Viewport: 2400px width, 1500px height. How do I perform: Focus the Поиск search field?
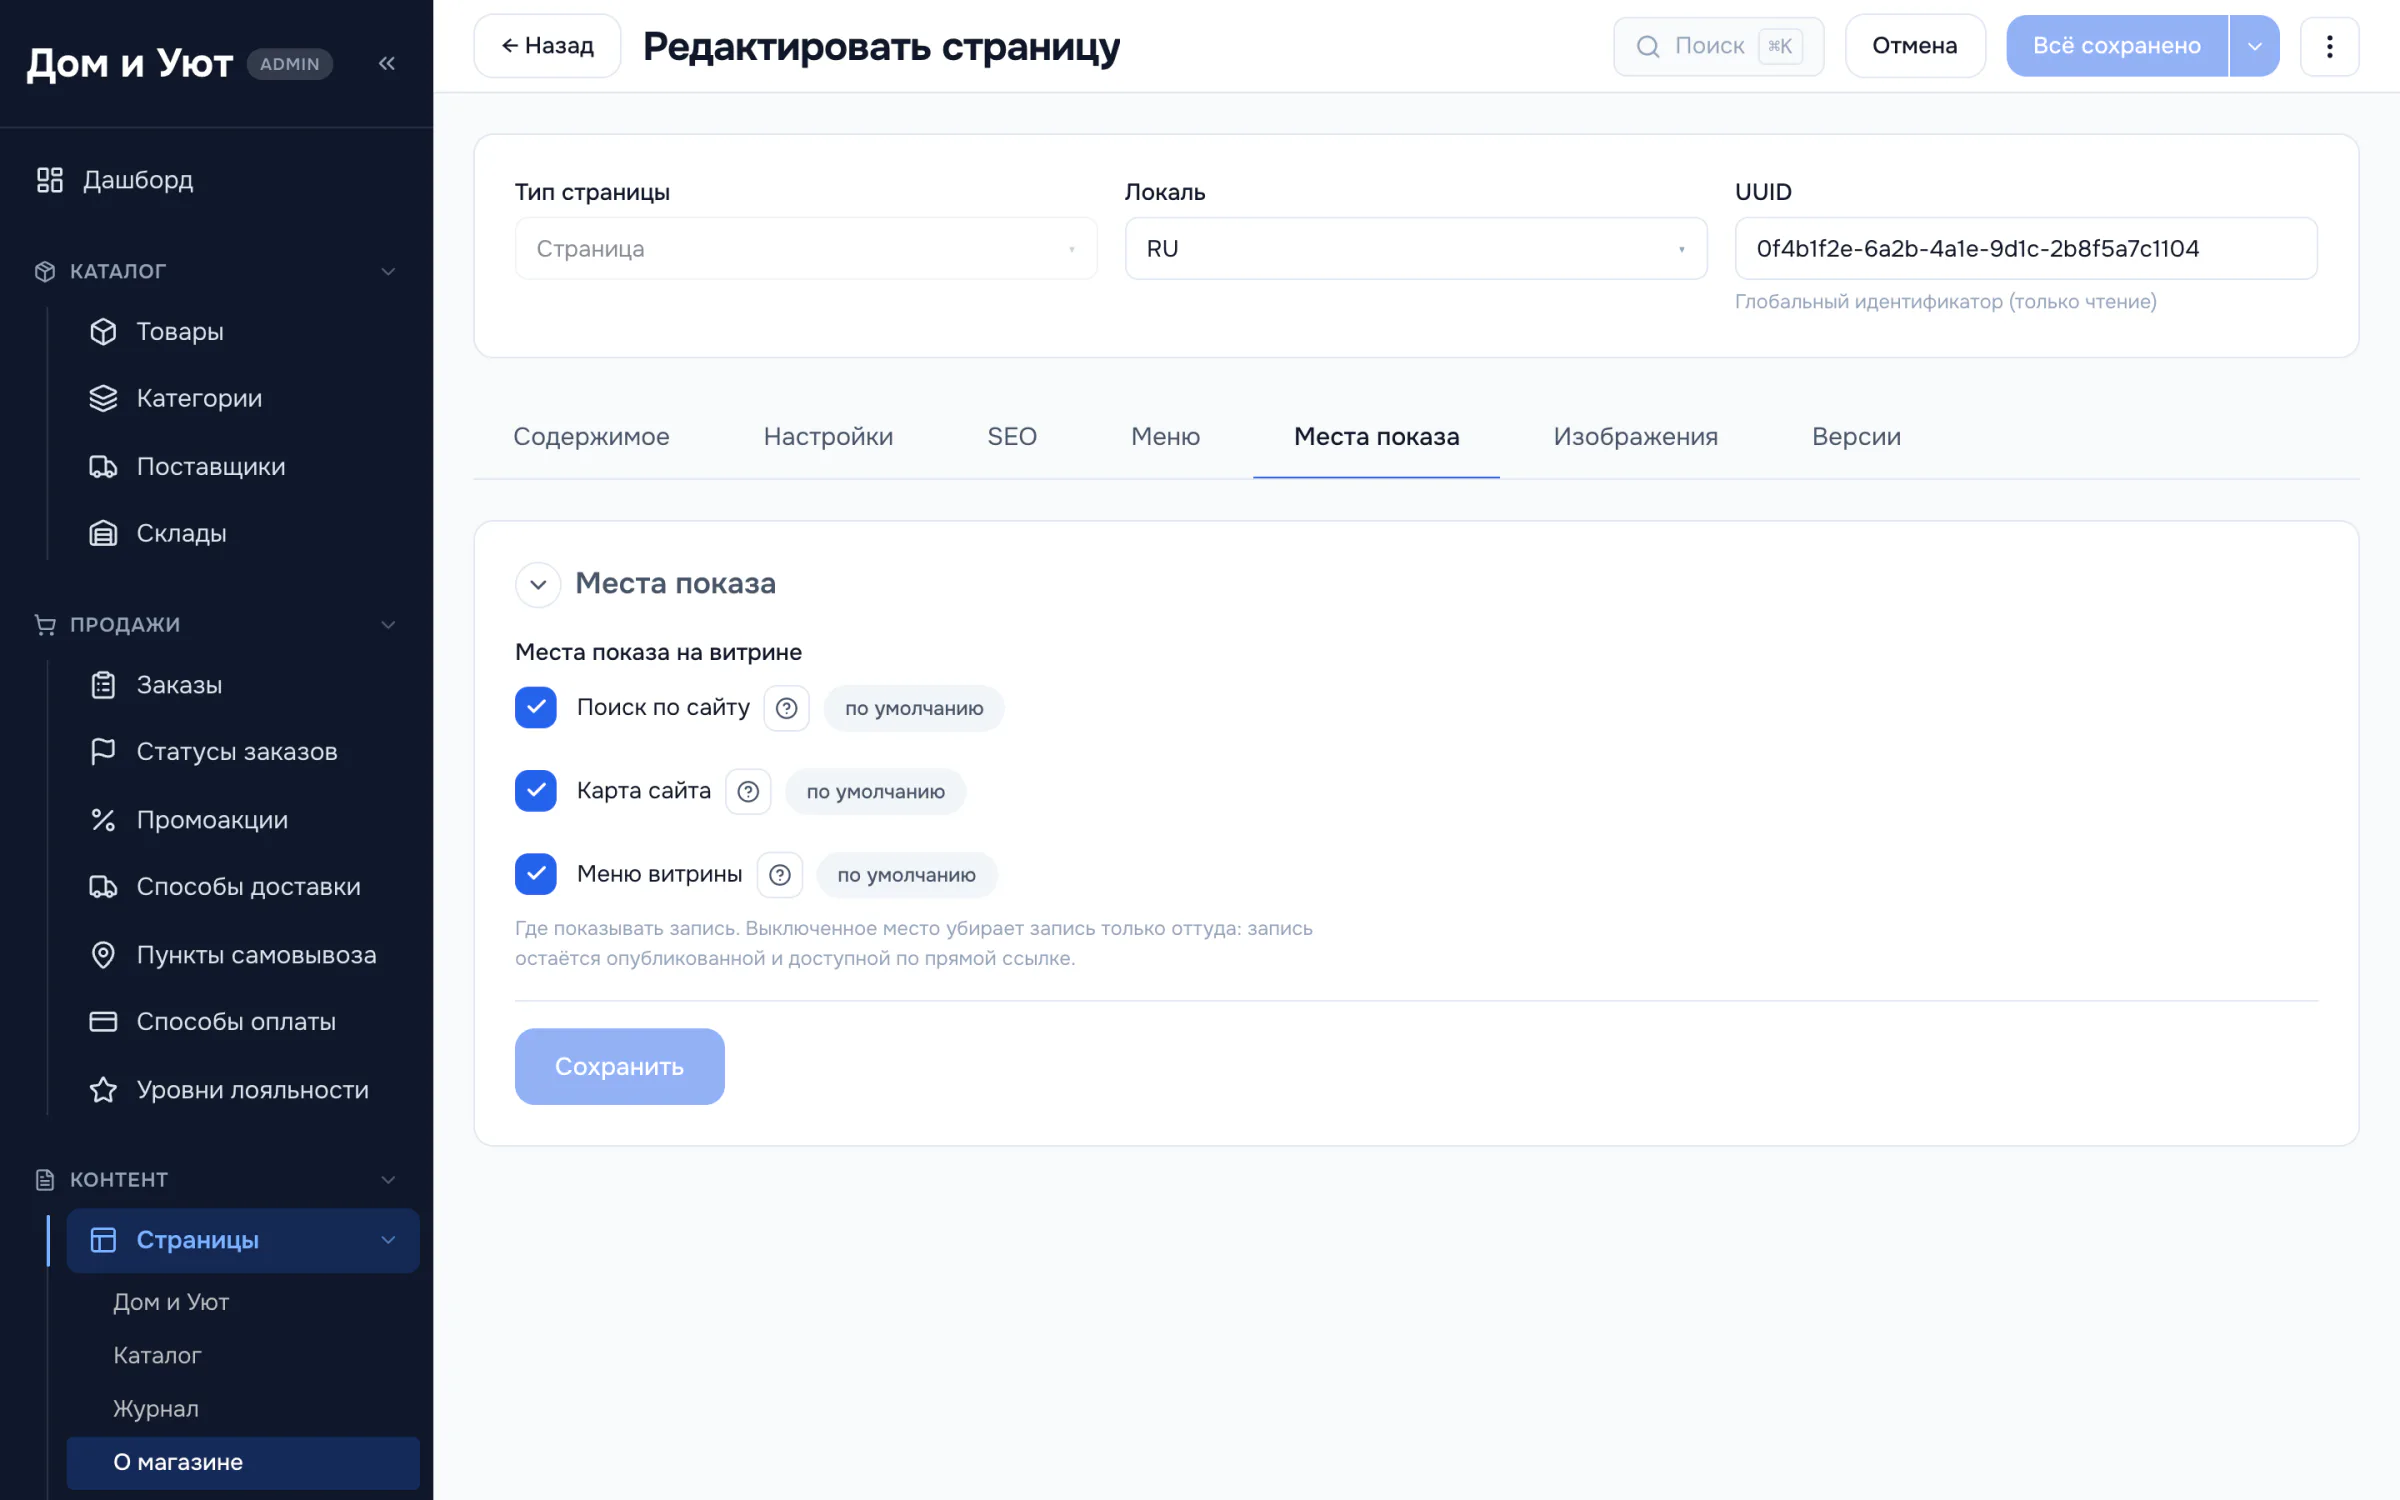pyautogui.click(x=1718, y=46)
